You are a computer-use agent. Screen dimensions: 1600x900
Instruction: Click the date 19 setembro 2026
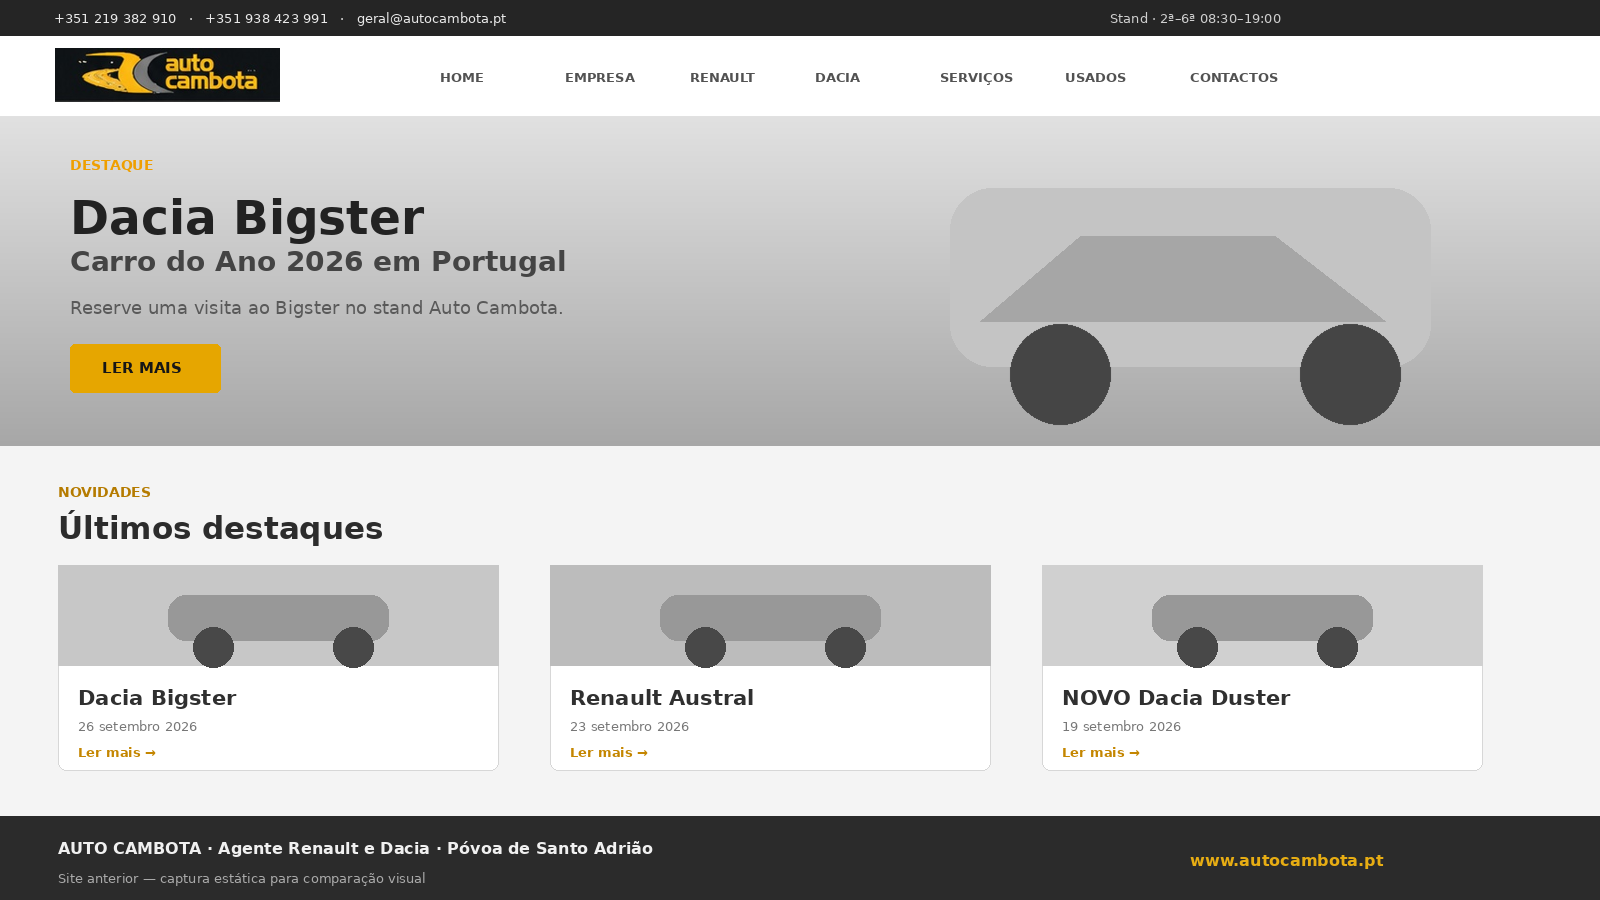click(x=1122, y=727)
